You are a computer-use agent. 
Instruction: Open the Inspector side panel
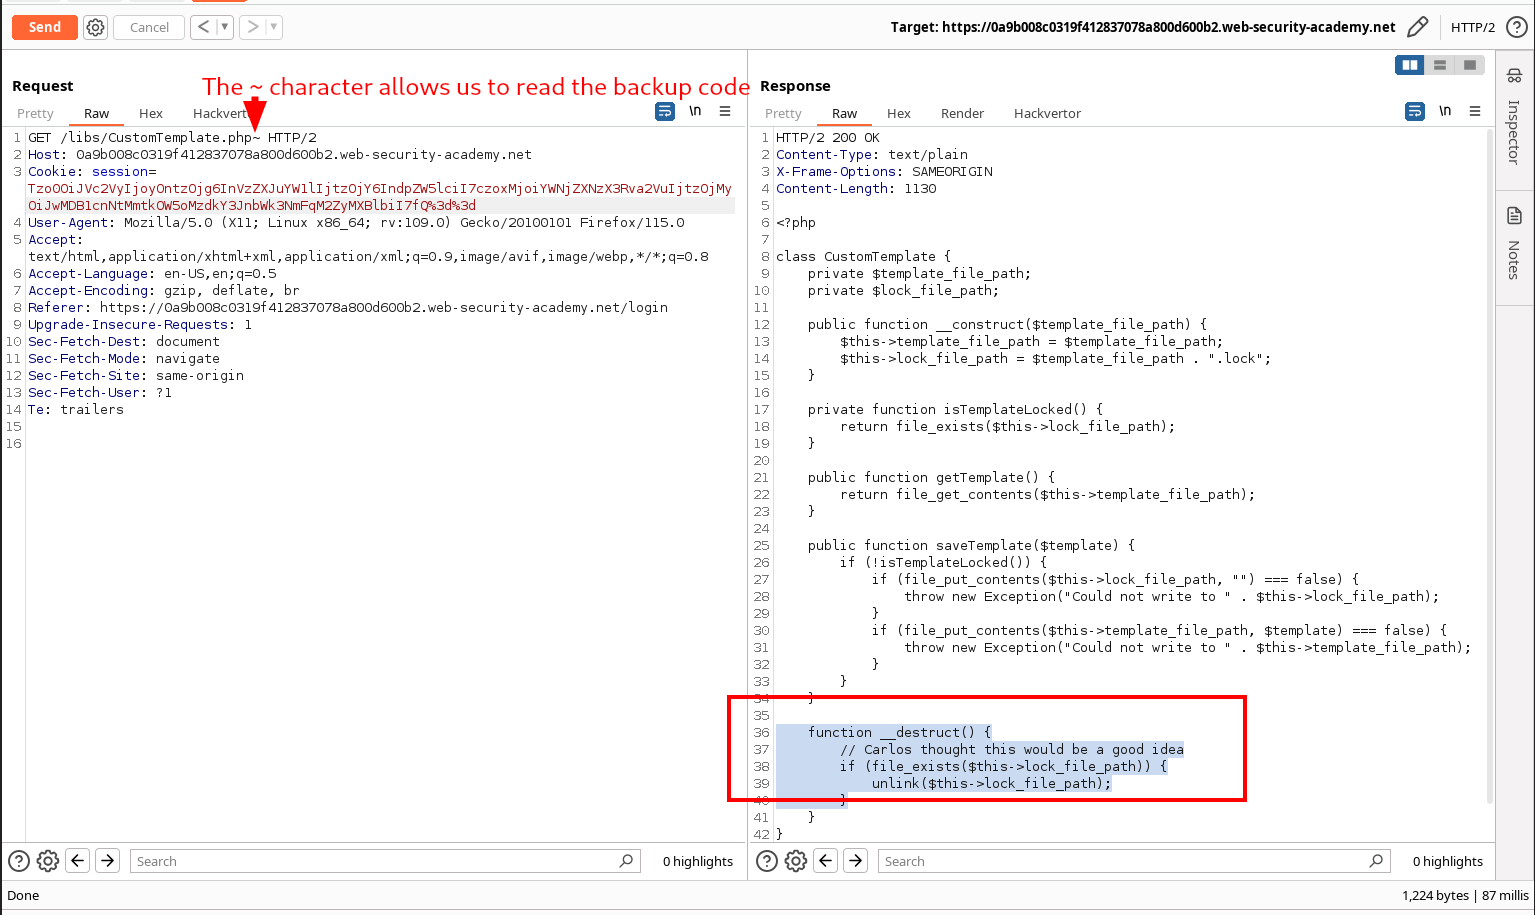(x=1514, y=117)
